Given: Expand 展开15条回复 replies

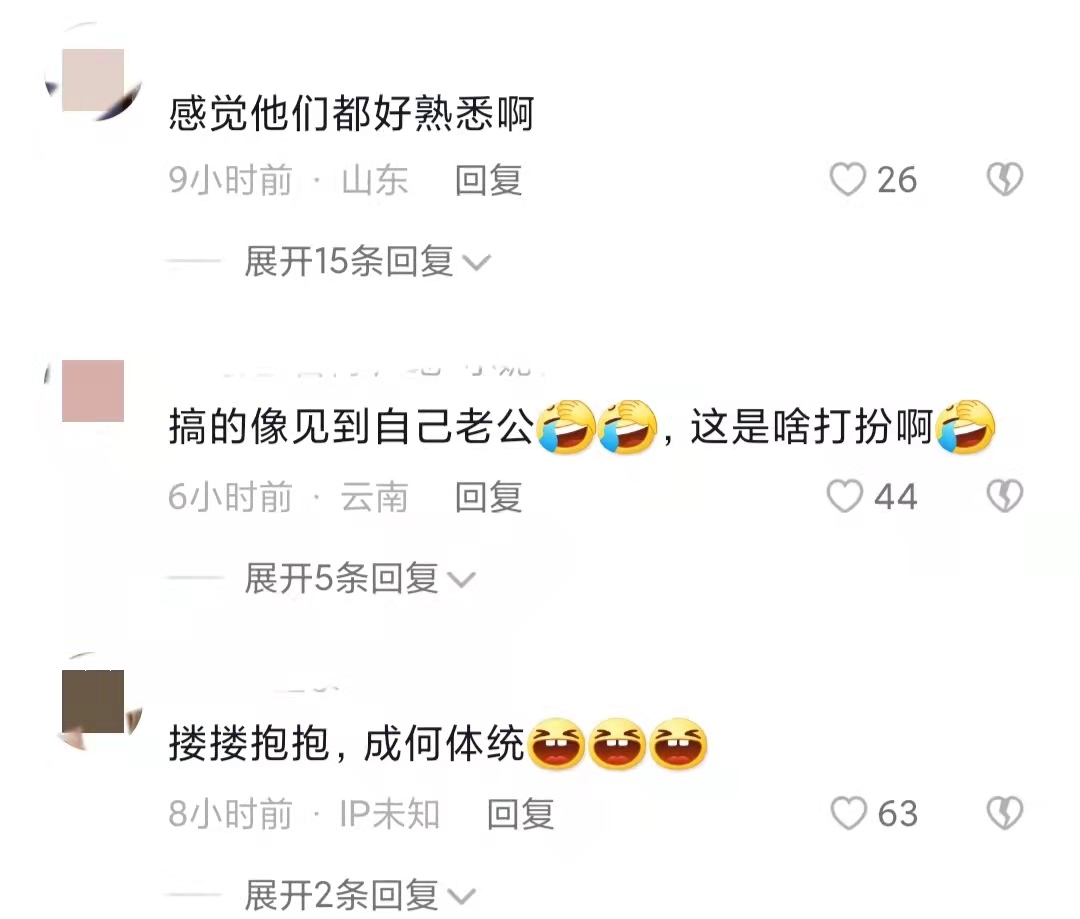Looking at the screenshot, I should (x=367, y=262).
